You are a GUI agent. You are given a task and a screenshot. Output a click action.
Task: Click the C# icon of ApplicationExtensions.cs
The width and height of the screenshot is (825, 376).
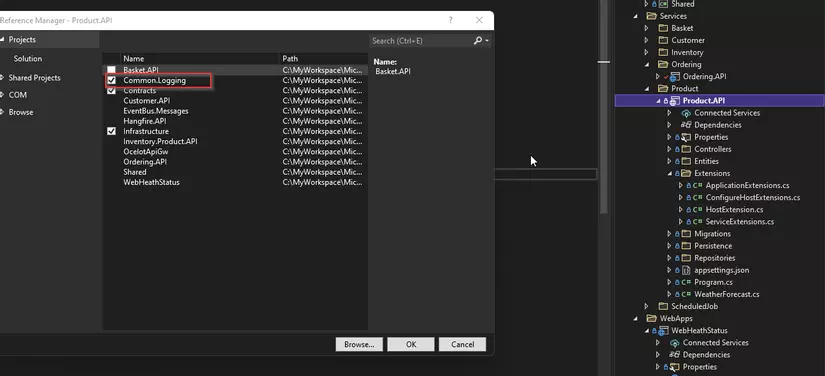click(x=697, y=186)
